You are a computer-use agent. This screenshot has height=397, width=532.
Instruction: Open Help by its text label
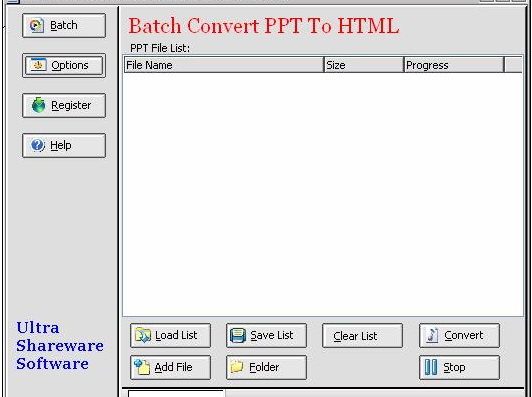(61, 145)
